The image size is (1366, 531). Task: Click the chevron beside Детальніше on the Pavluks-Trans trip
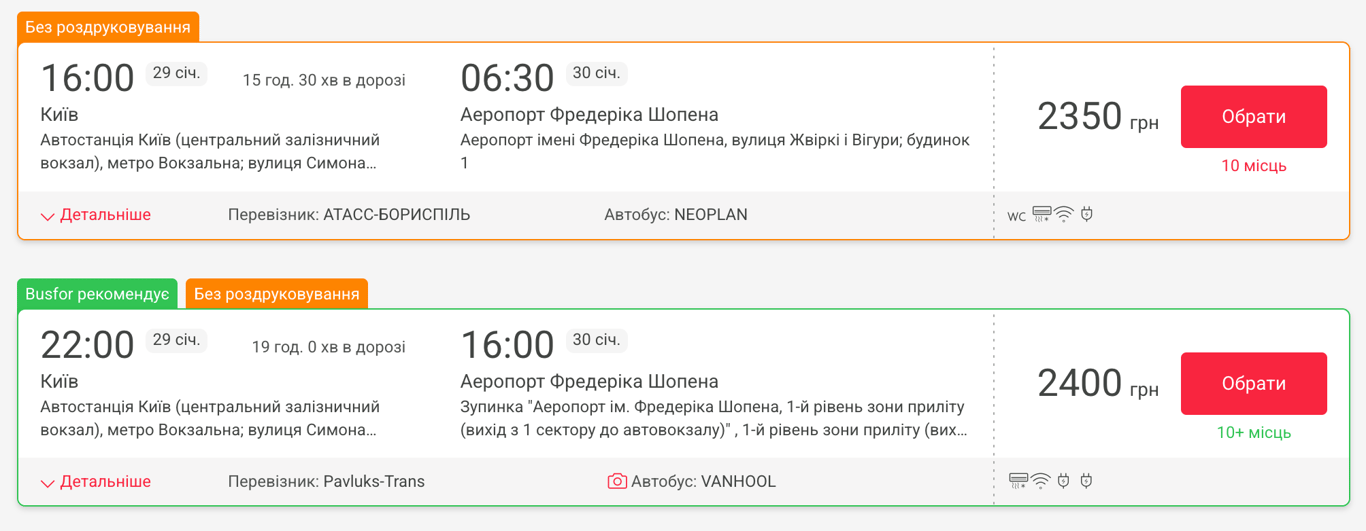[x=47, y=483]
